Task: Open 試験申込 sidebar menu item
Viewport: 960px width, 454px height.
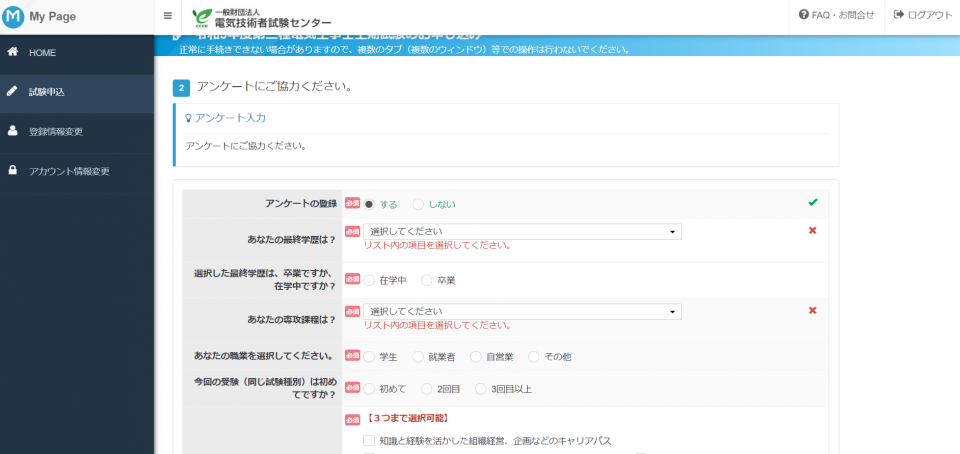Action: [x=46, y=92]
